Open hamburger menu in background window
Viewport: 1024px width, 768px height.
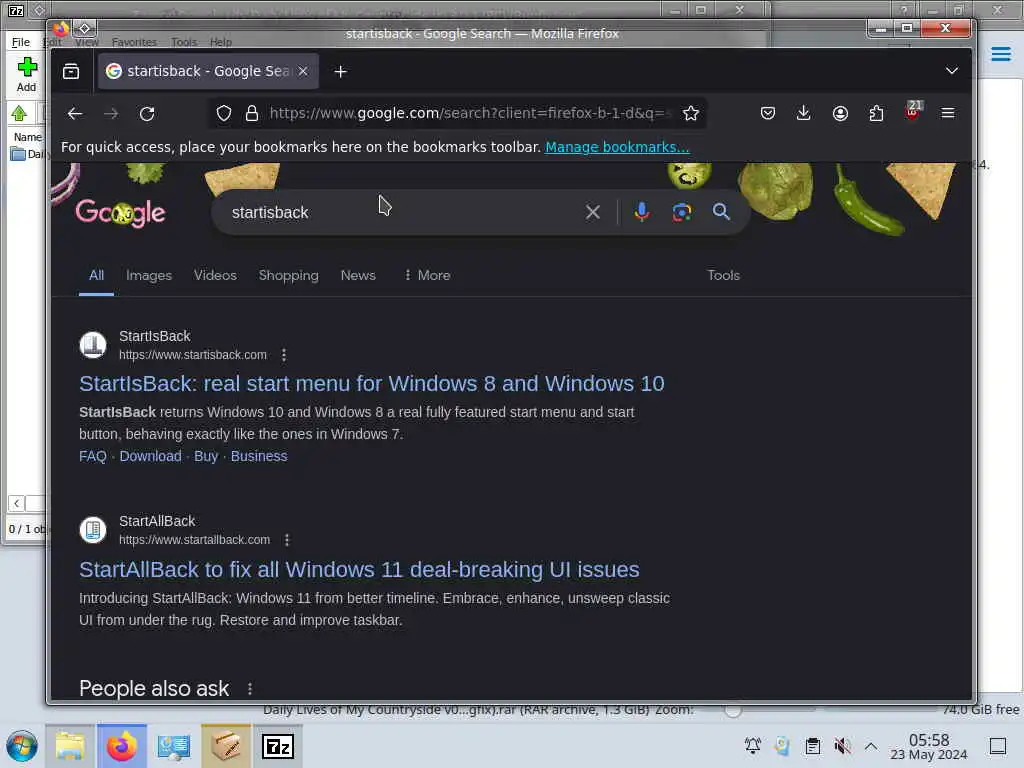tap(1000, 54)
